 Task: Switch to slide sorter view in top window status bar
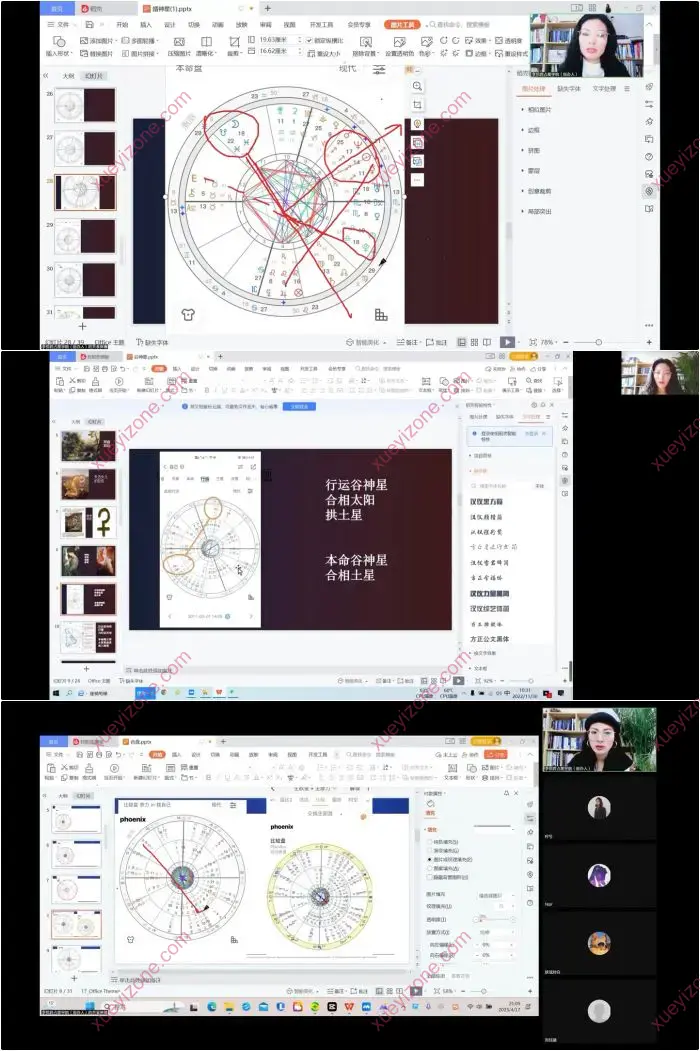click(474, 342)
